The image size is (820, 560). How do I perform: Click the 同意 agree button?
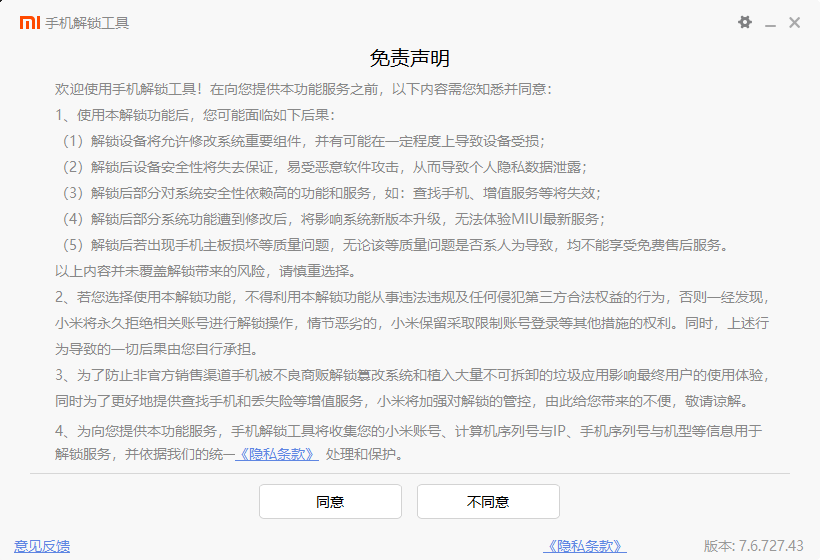(331, 501)
